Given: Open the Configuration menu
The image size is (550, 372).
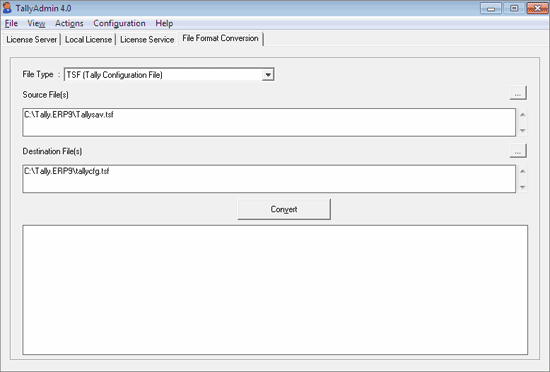Looking at the screenshot, I should (x=119, y=23).
